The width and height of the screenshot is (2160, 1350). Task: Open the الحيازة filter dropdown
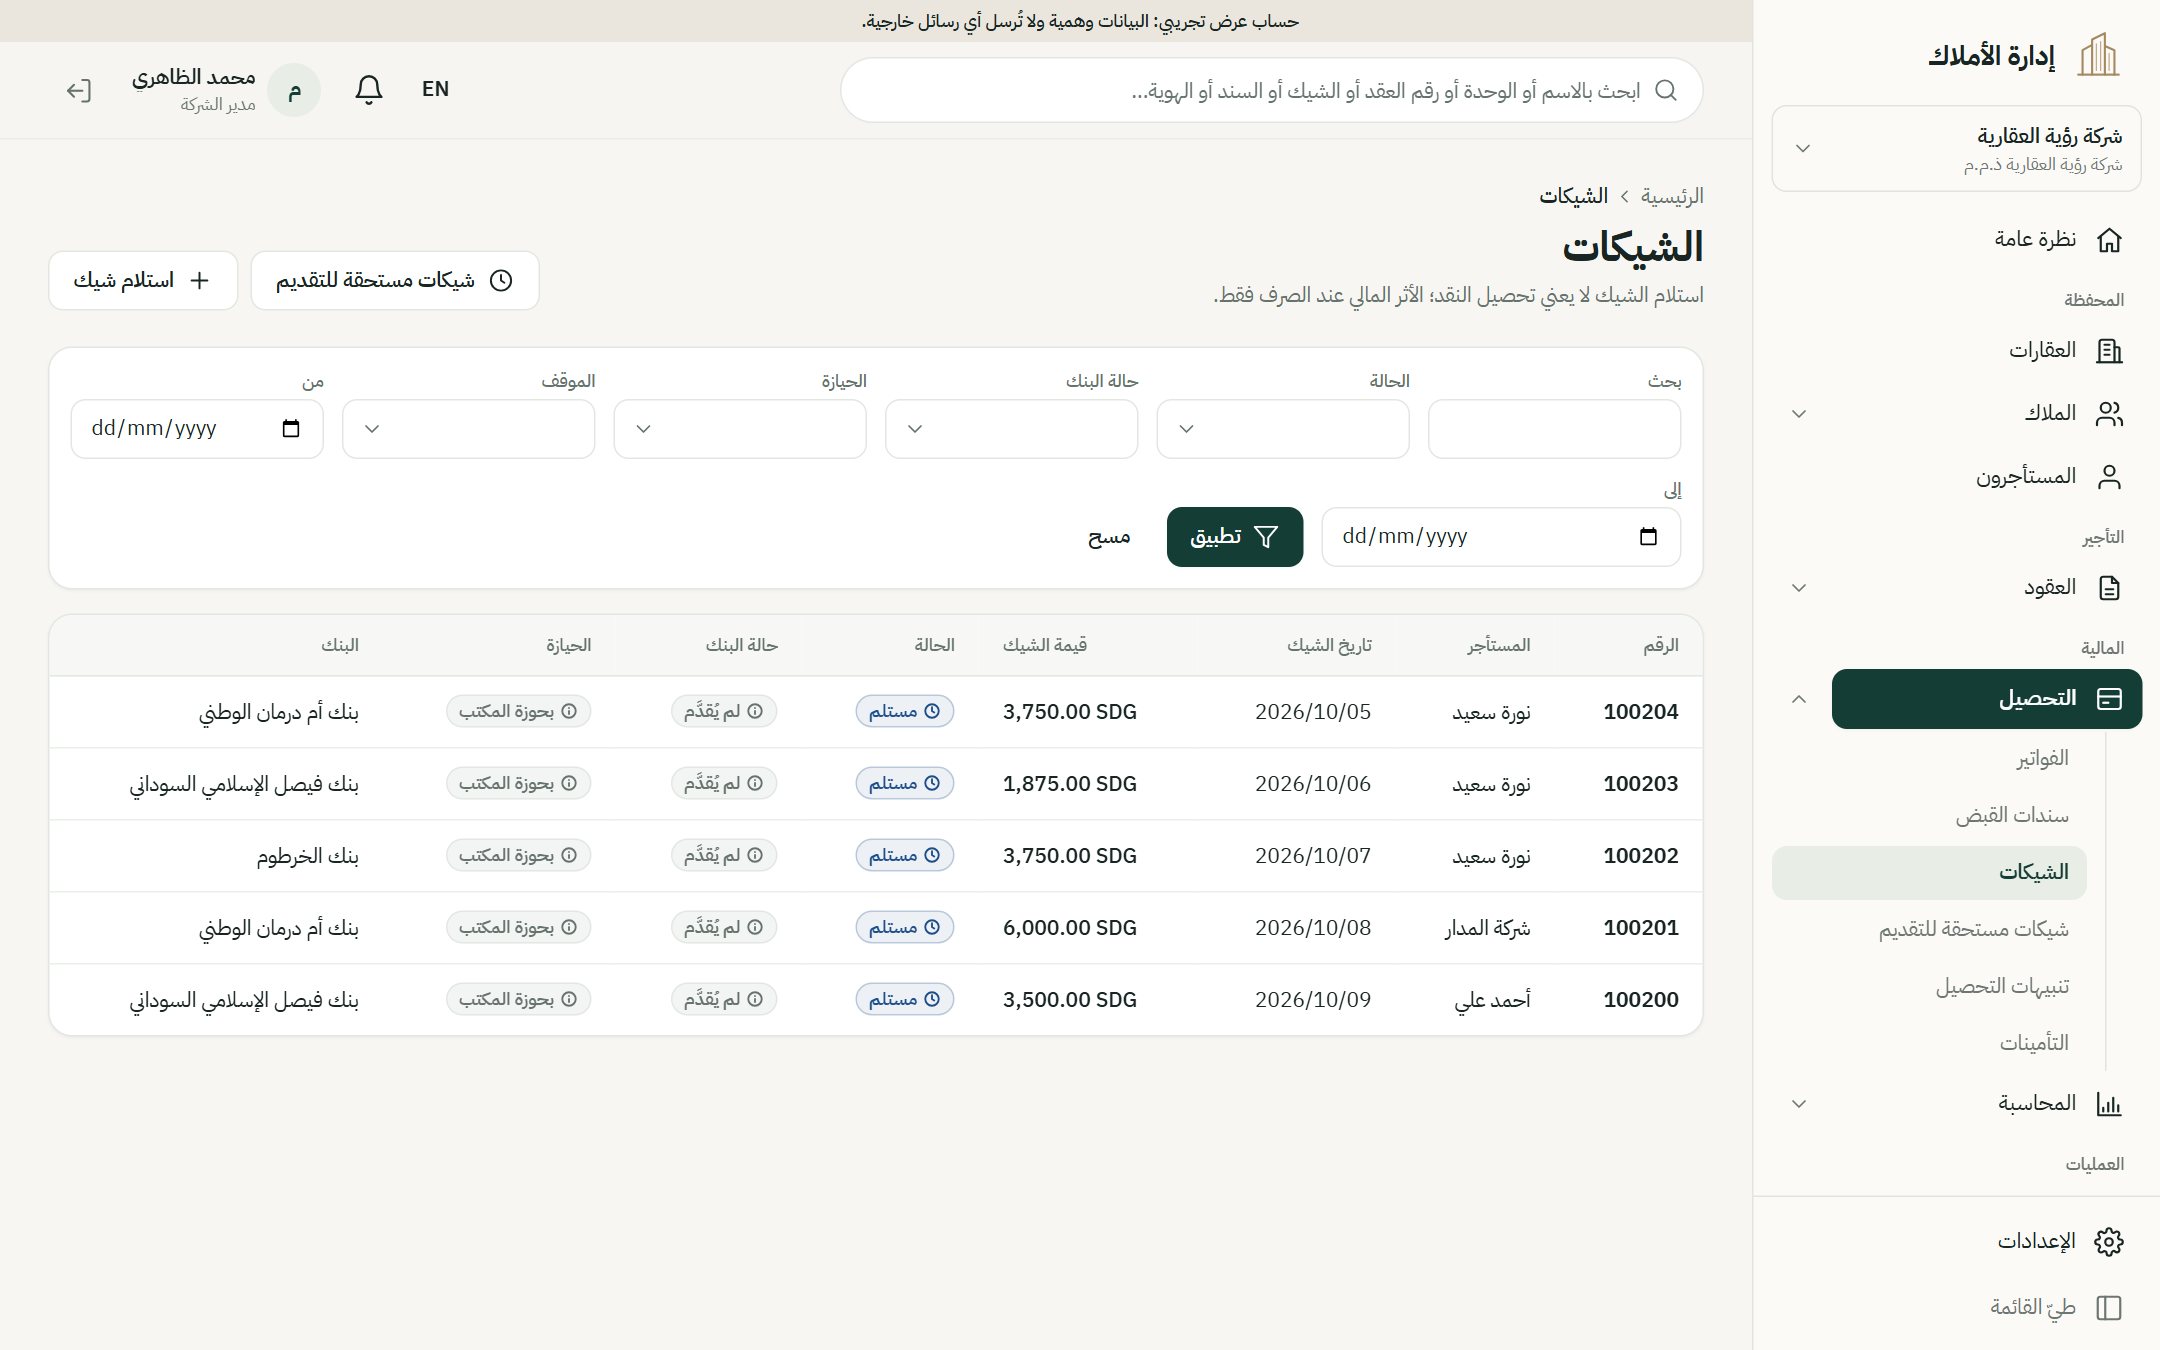740,429
